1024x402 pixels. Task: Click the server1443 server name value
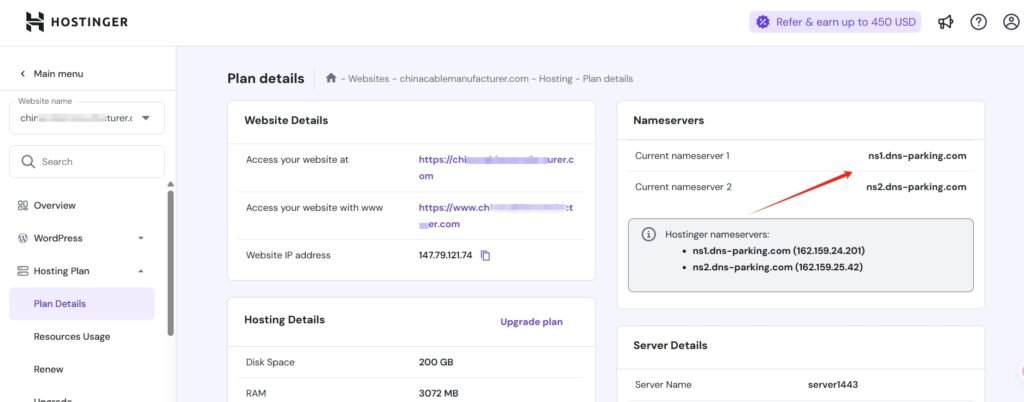(833, 385)
